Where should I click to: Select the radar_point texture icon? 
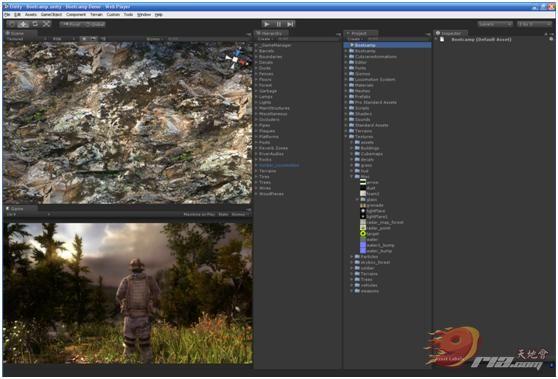tap(363, 228)
